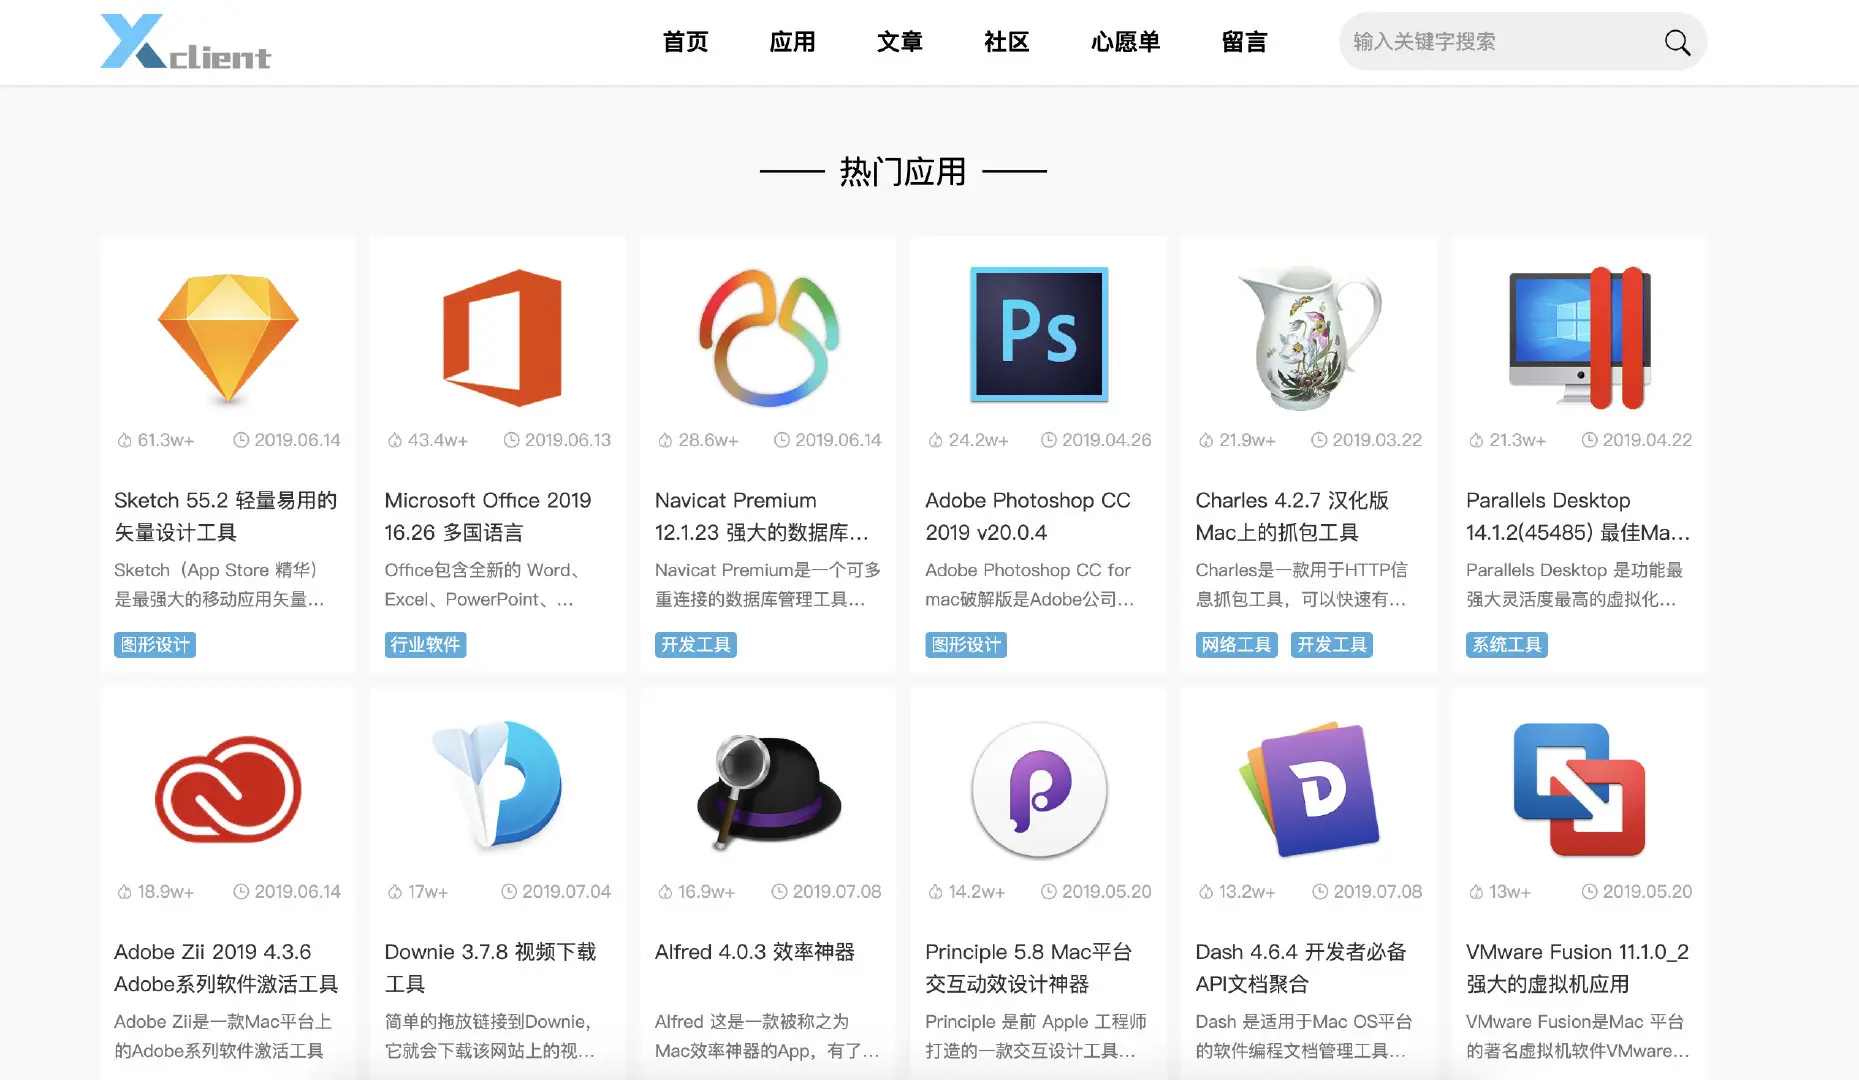Open Adobe Zii 2019 4.3.6 title

(226, 968)
